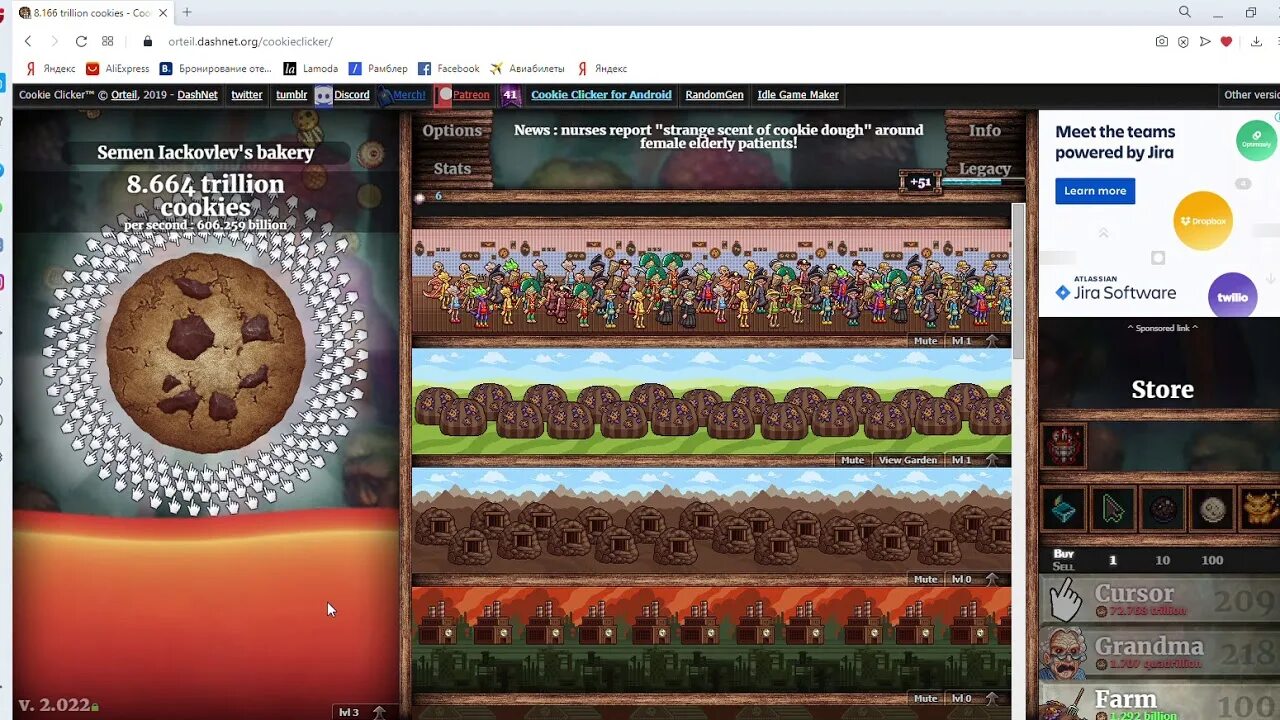
Task: Click the sugar lump counter 6
Action: point(428,197)
